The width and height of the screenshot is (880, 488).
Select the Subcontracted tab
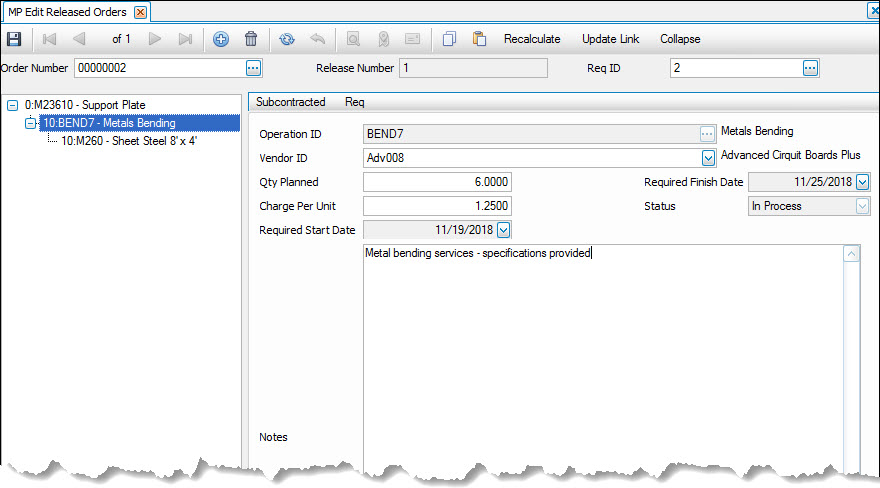coord(290,102)
